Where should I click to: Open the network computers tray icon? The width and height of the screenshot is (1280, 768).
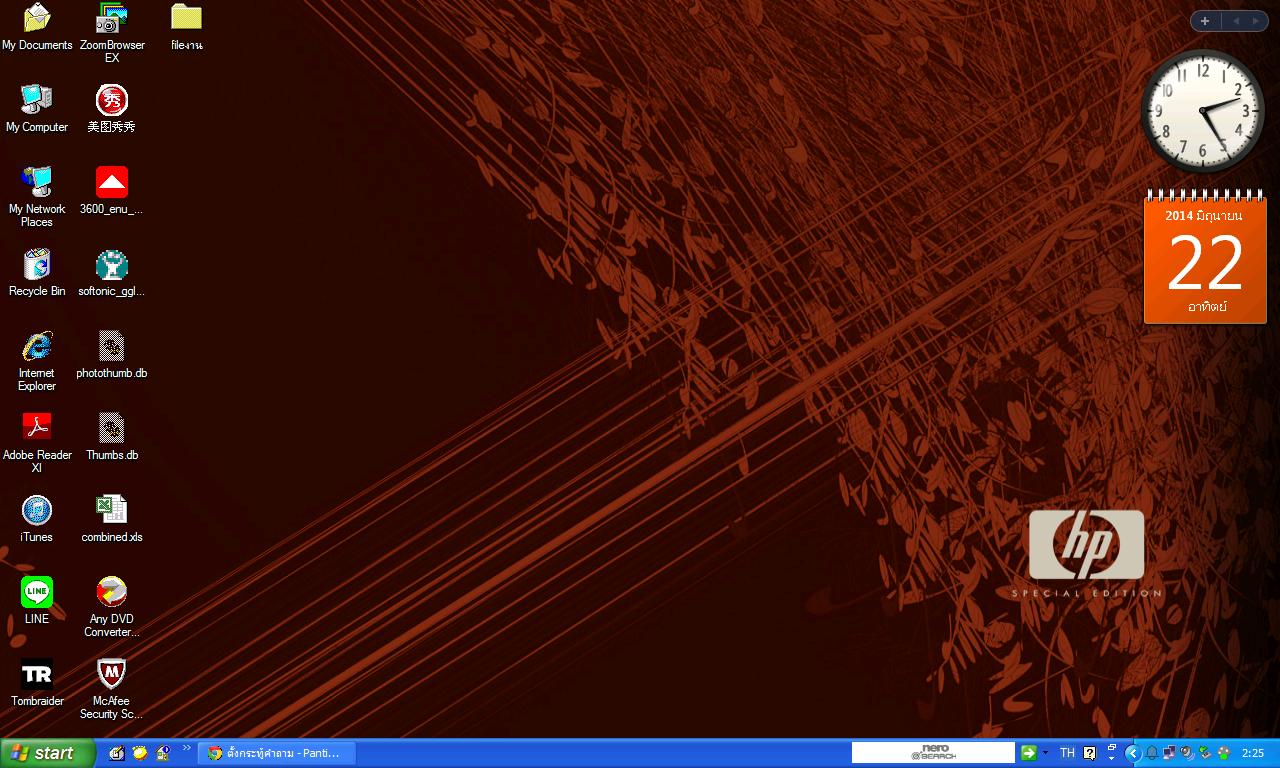point(1169,753)
